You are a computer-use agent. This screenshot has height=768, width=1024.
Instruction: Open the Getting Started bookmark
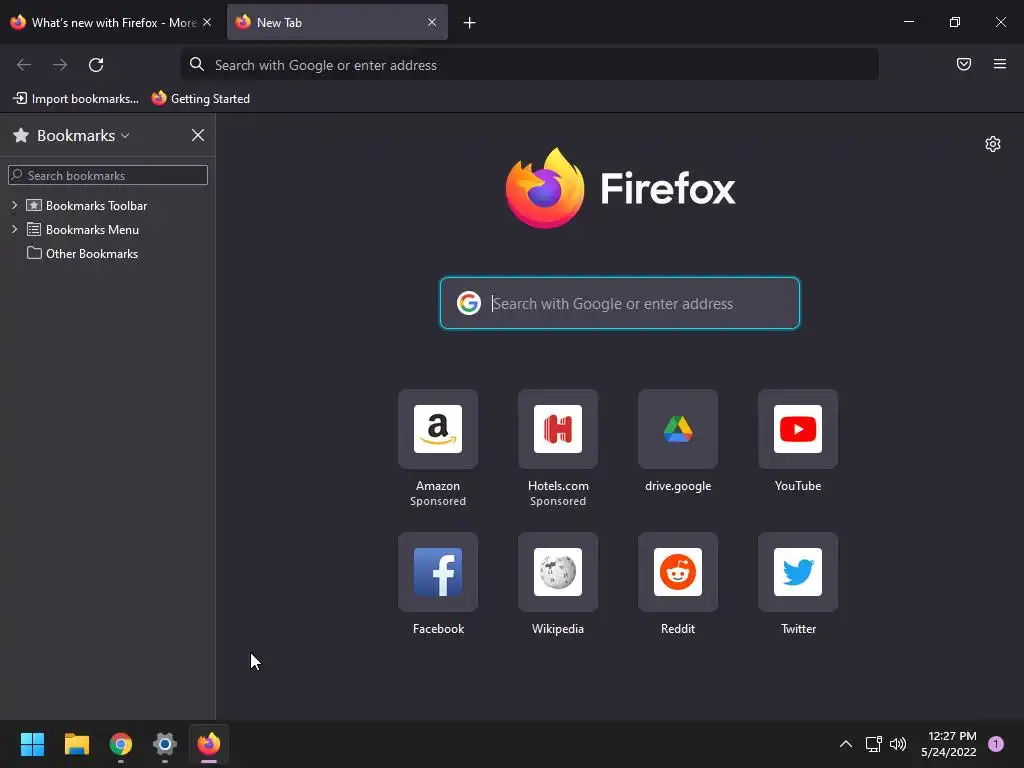click(200, 99)
